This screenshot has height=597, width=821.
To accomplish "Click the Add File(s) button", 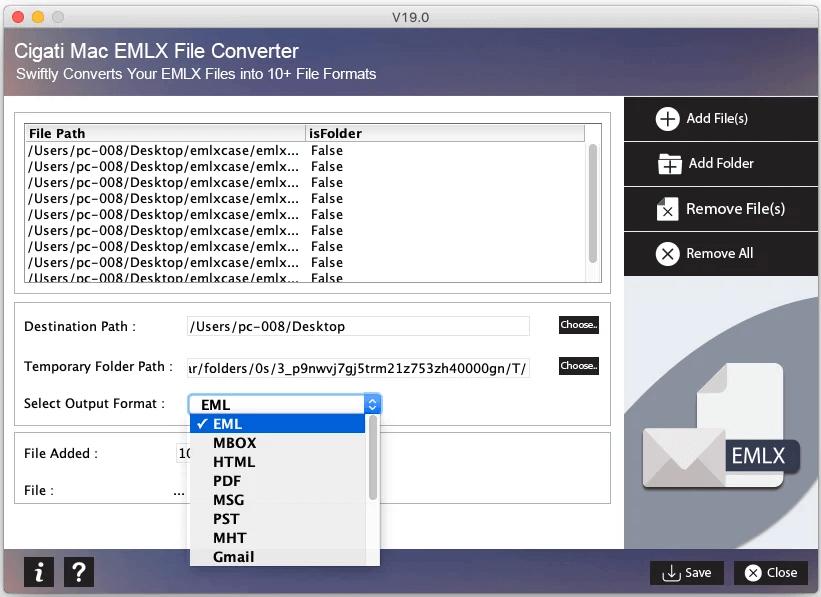I will coord(720,119).
